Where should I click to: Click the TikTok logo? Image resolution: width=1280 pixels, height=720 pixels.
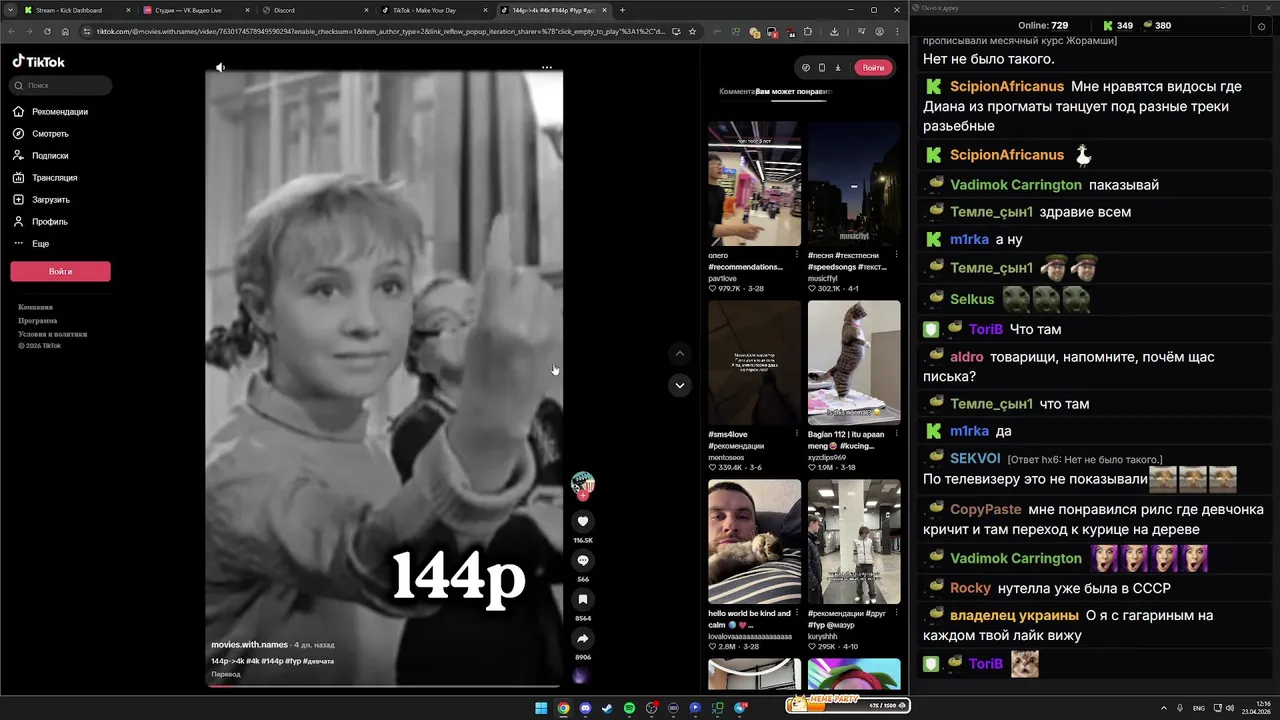(39, 61)
